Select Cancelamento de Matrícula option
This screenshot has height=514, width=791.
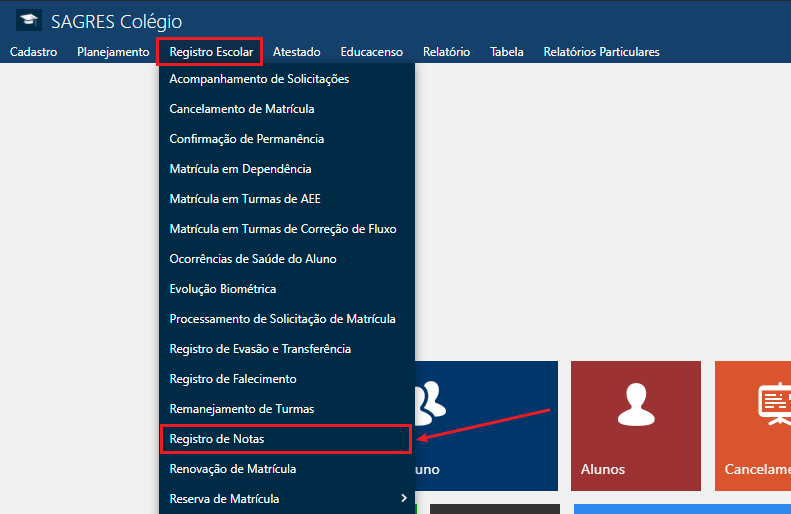[x=242, y=109]
